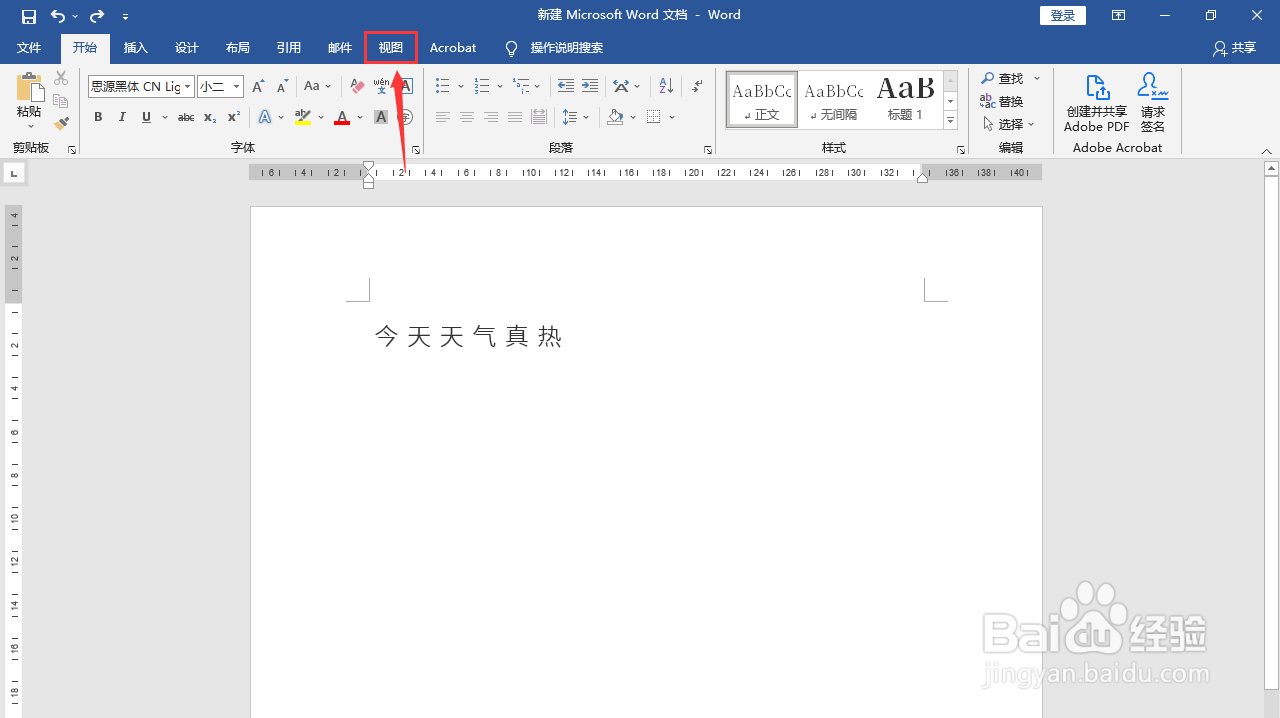The width and height of the screenshot is (1280, 718).
Task: Toggle superscript formatting
Action: [x=232, y=117]
